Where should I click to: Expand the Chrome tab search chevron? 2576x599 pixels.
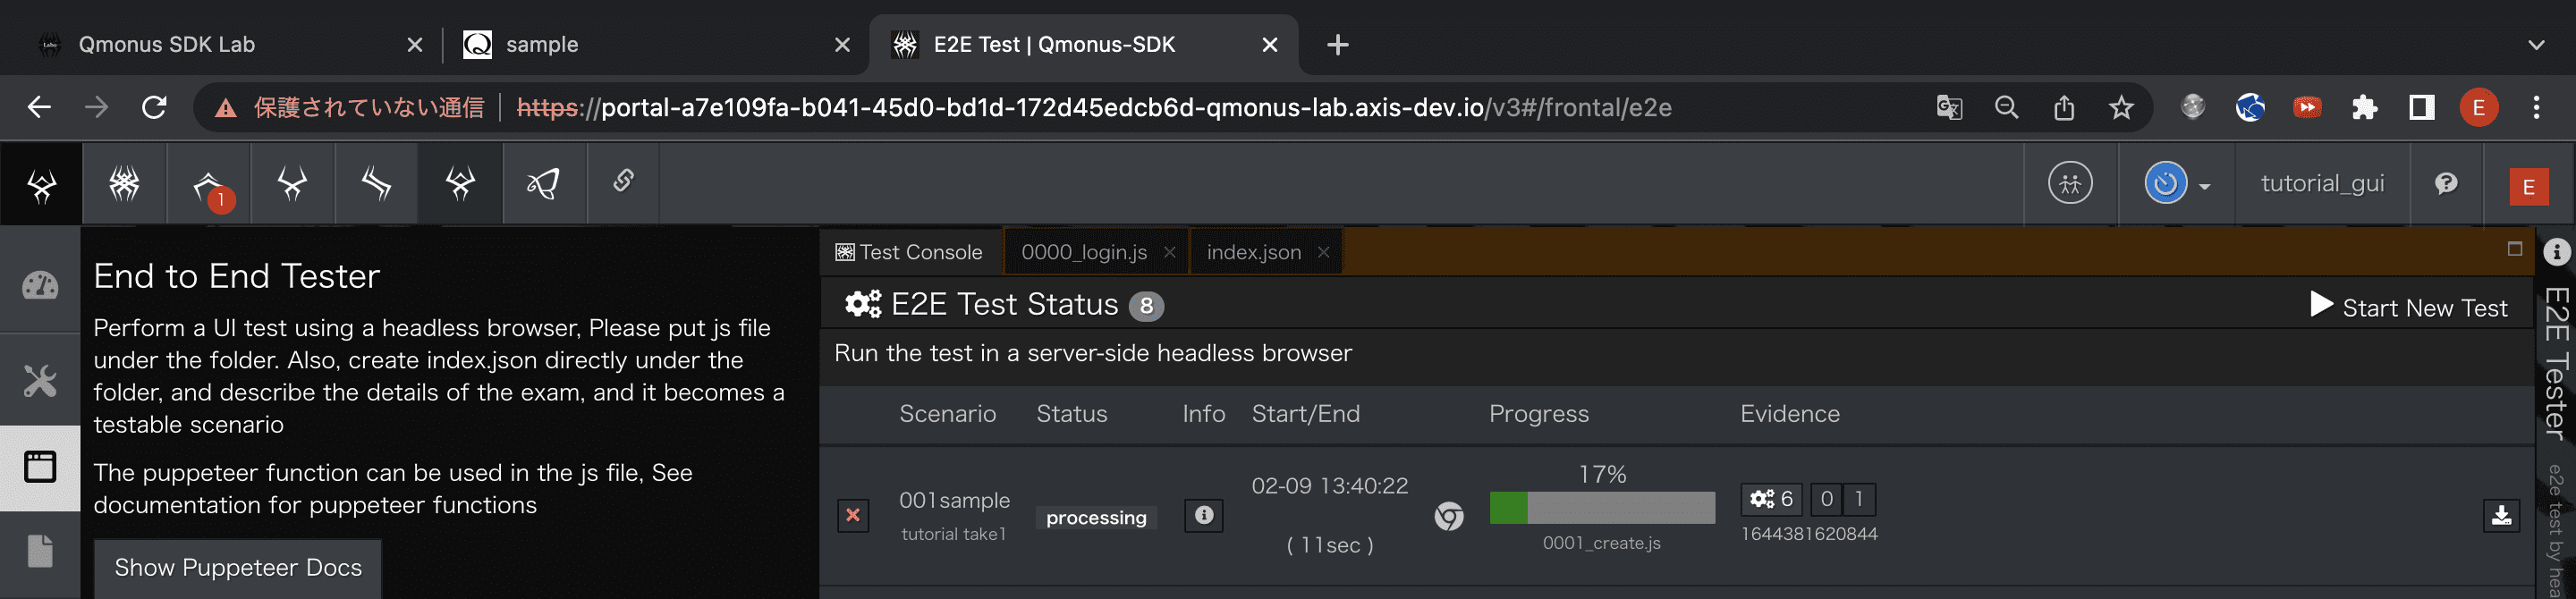tap(2536, 45)
